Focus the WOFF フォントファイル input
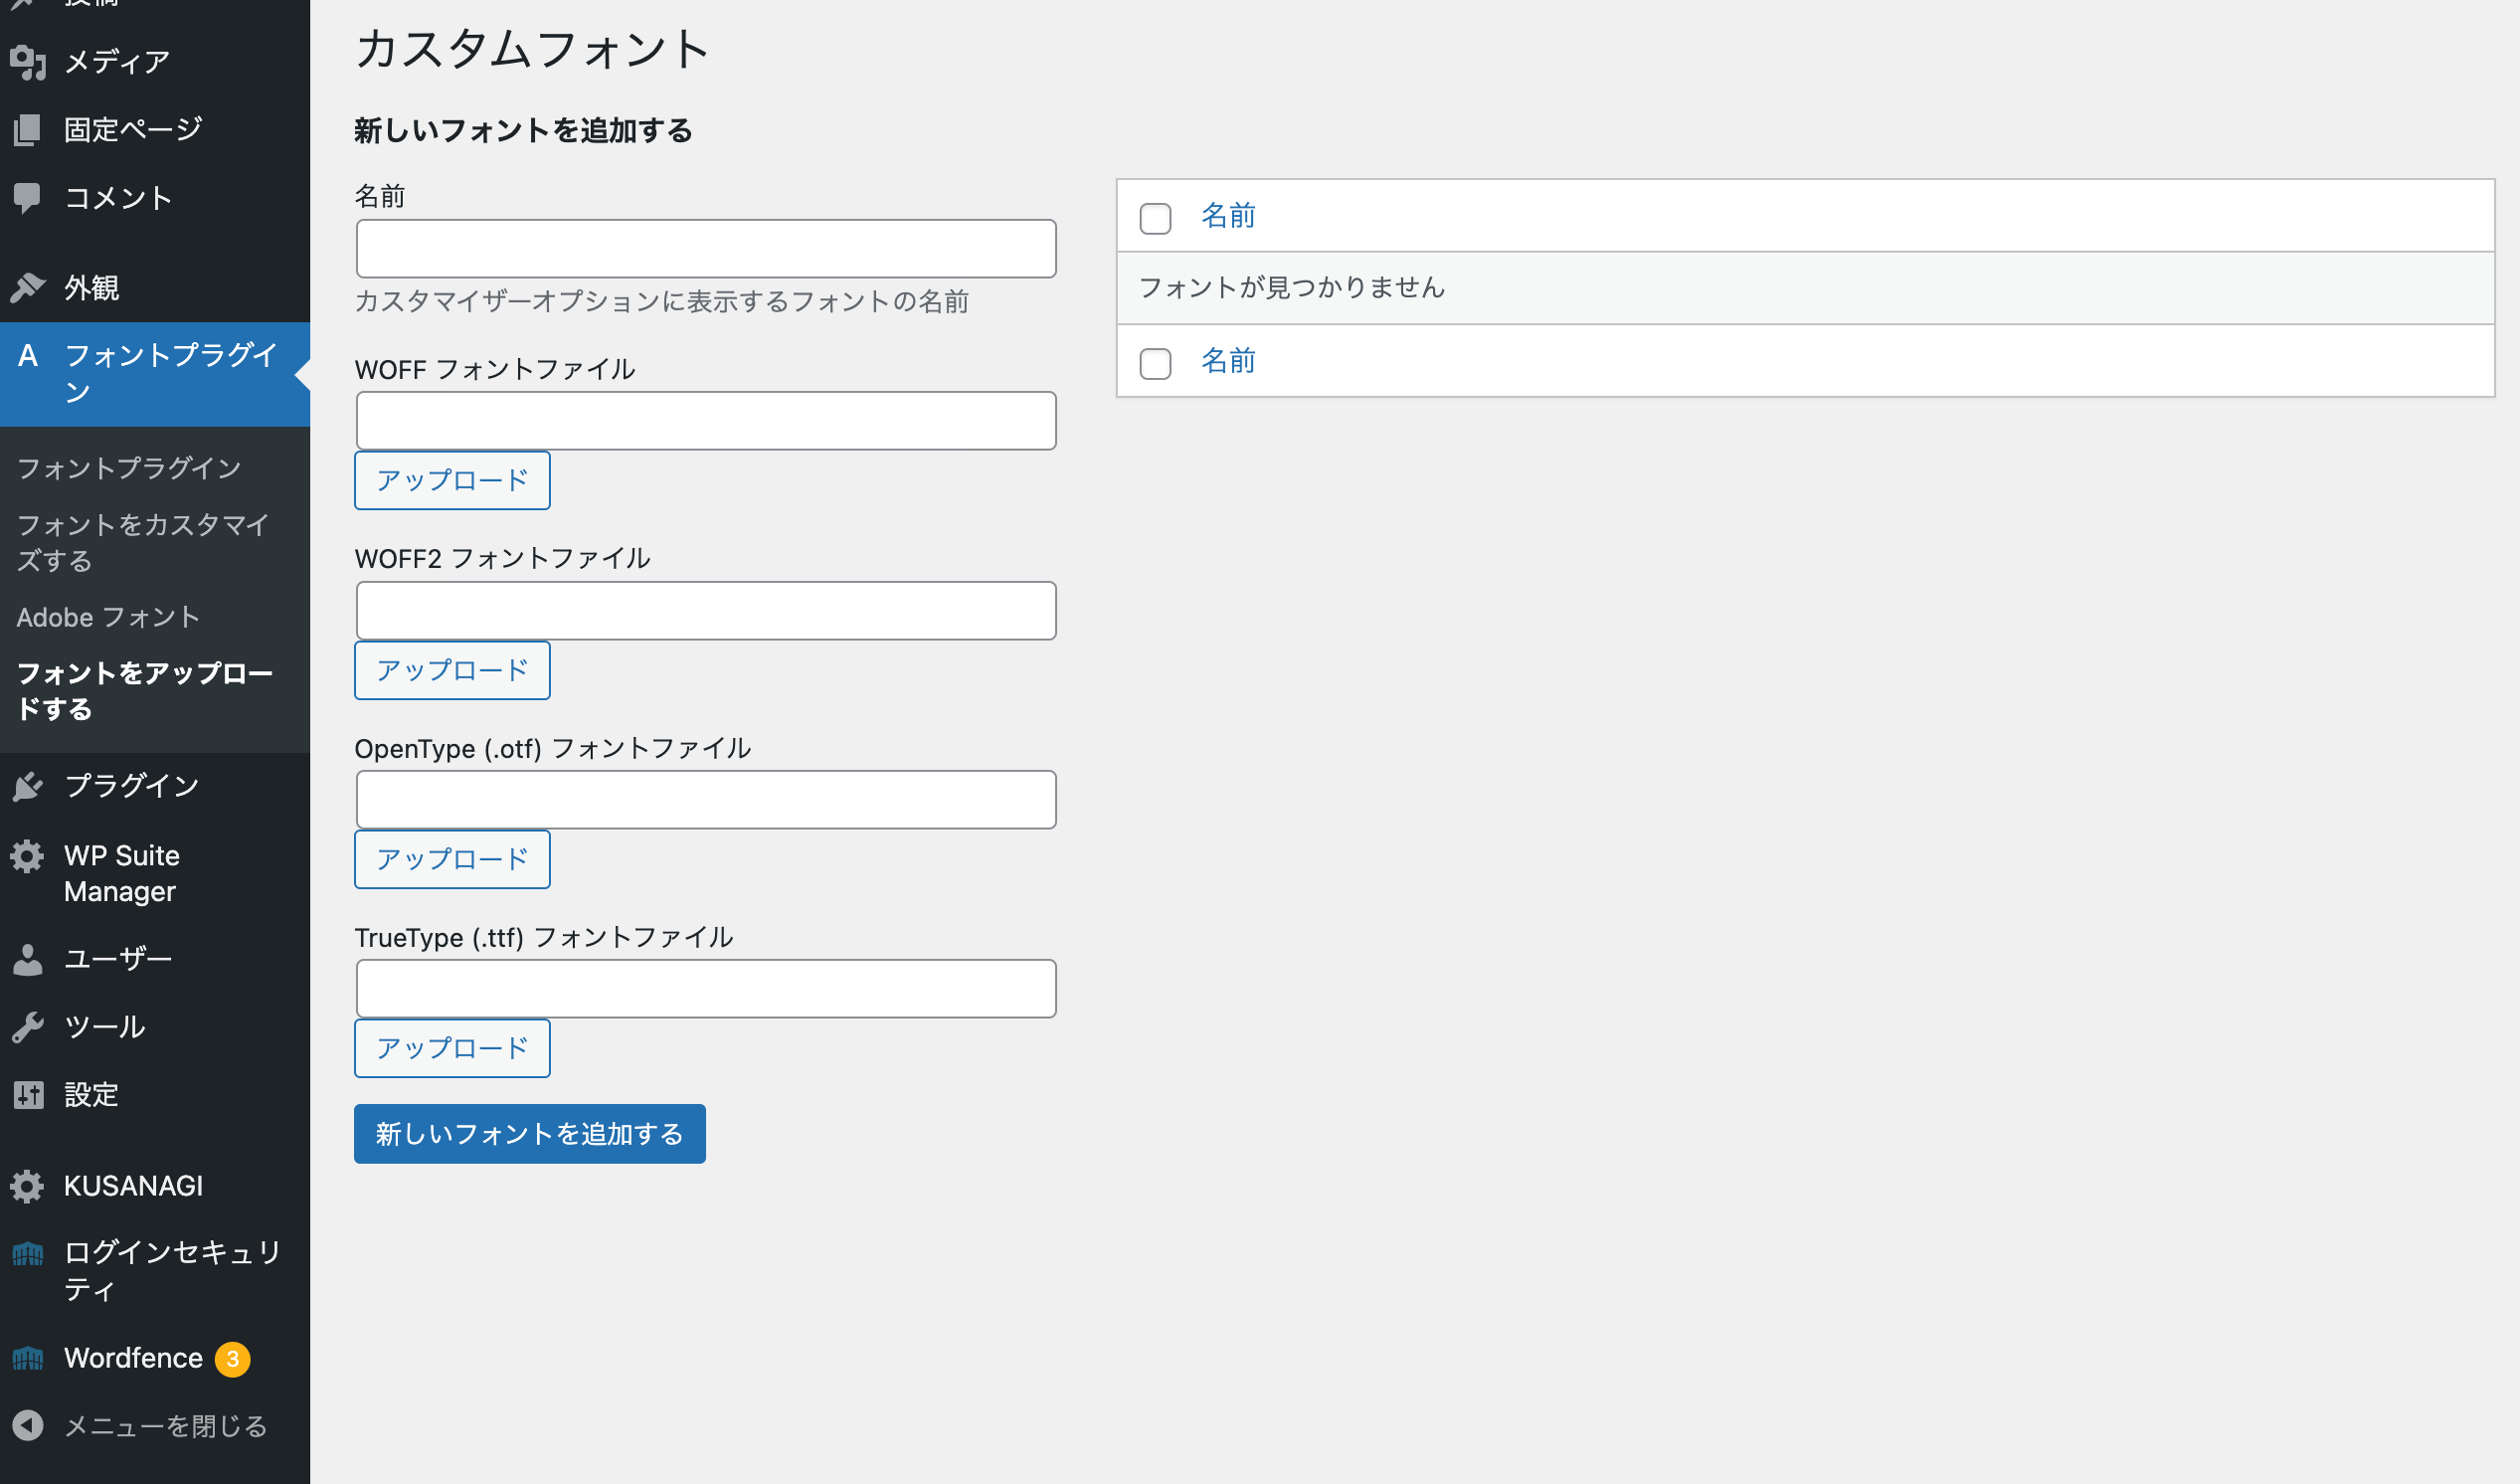Viewport: 2520px width, 1484px height. click(x=706, y=421)
